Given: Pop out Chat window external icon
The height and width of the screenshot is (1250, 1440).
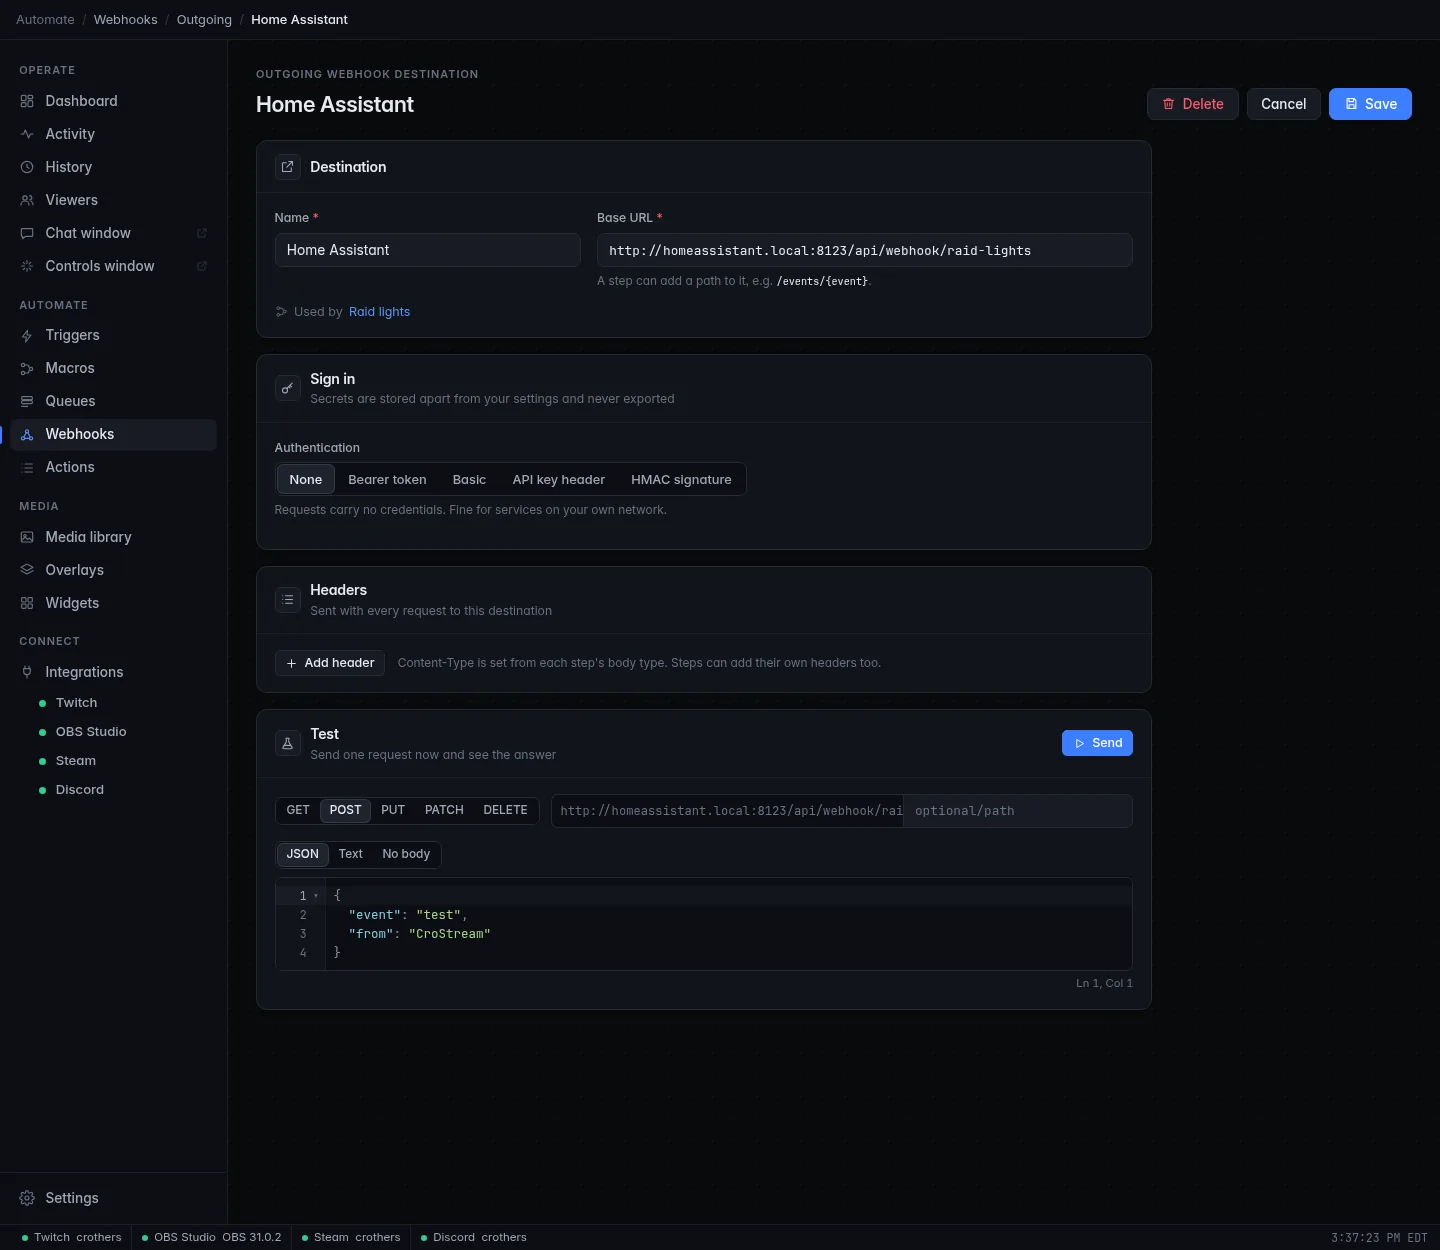Looking at the screenshot, I should coord(201,233).
